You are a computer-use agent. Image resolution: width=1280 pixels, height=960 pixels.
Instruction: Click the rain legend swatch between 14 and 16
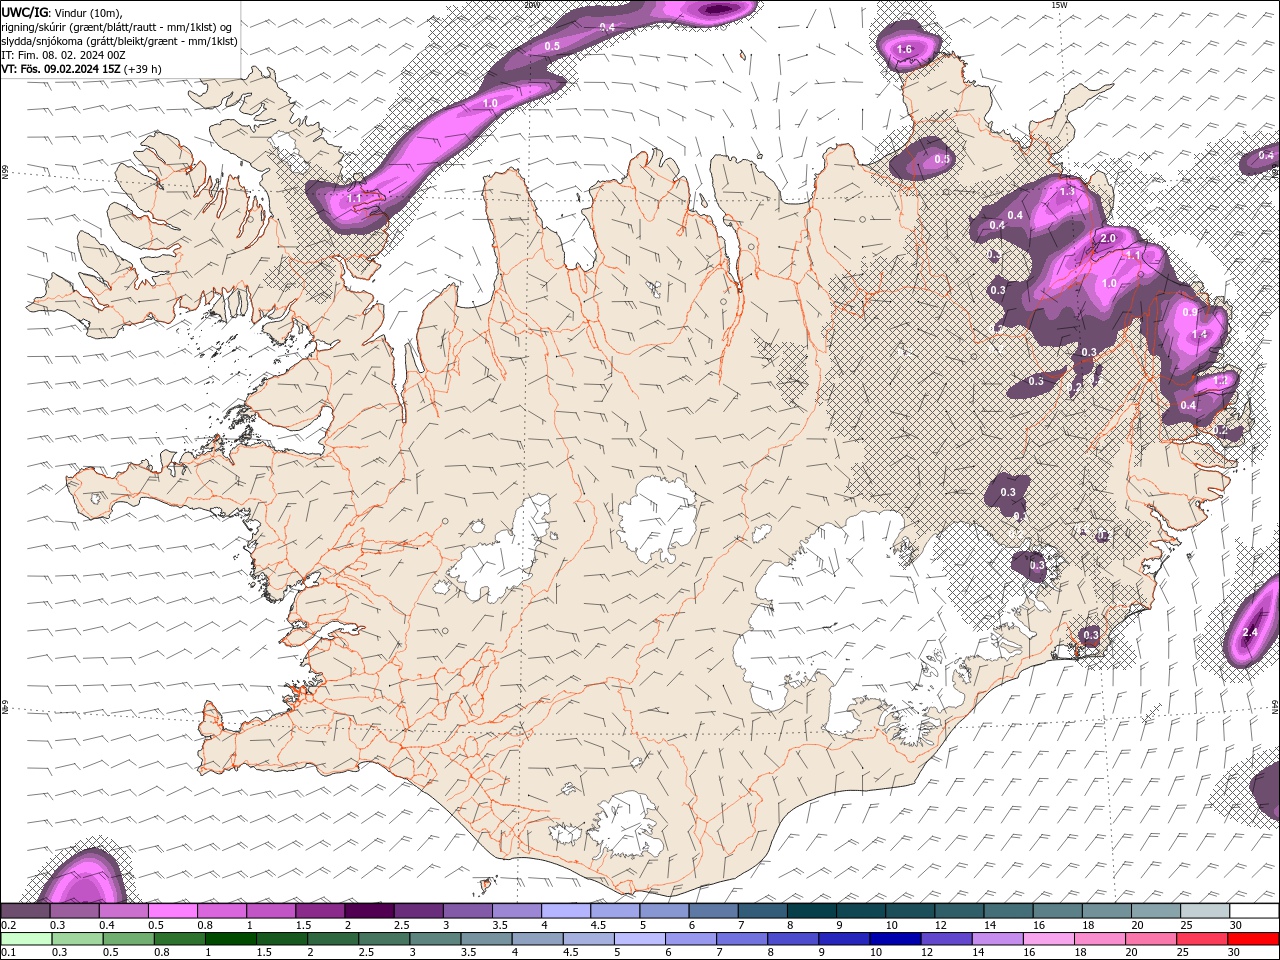coord(997,939)
